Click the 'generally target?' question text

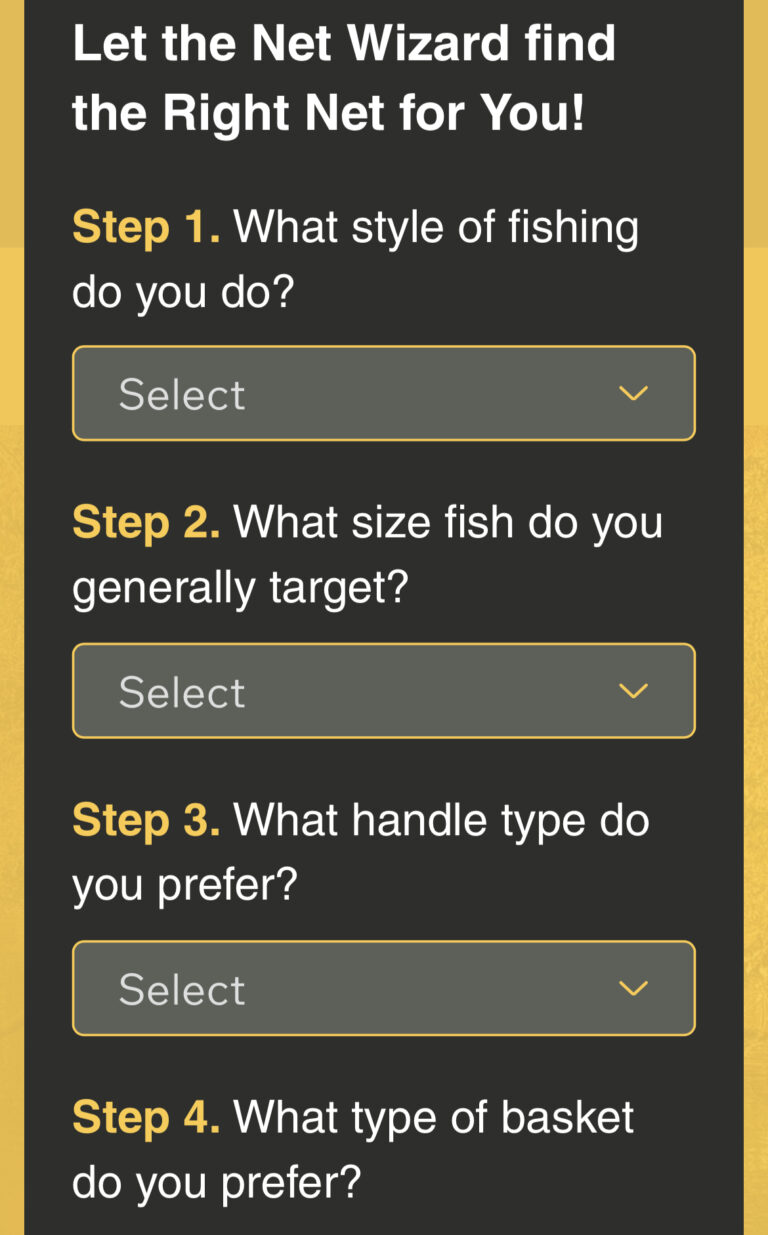pos(240,589)
